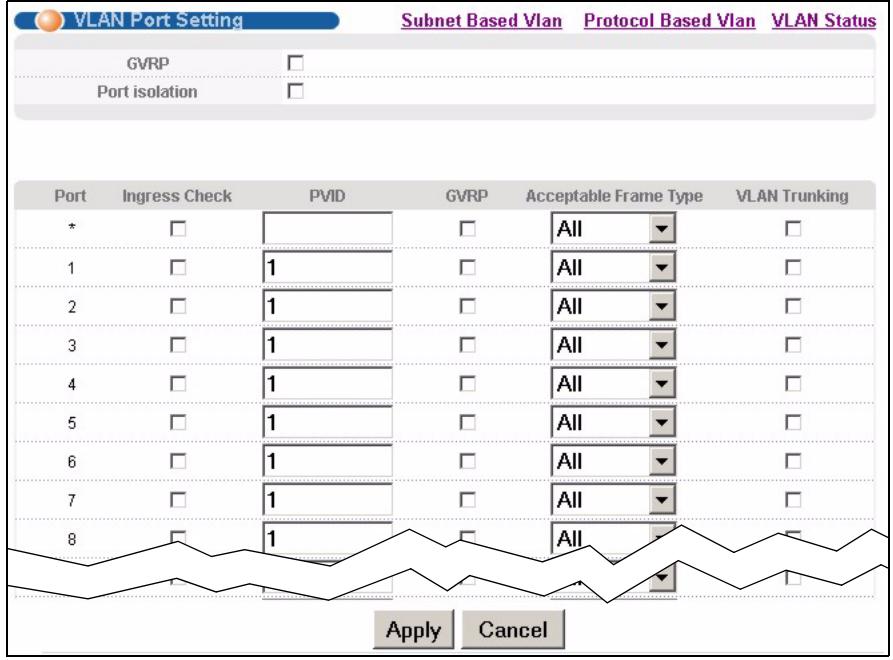Enable Ingress Check on port 5
Viewport: 893px width, 660px height.
(178, 422)
